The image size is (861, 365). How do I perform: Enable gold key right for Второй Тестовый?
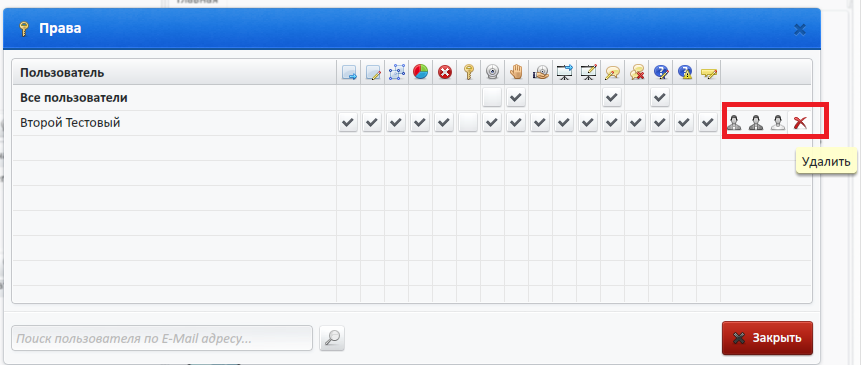(468, 122)
